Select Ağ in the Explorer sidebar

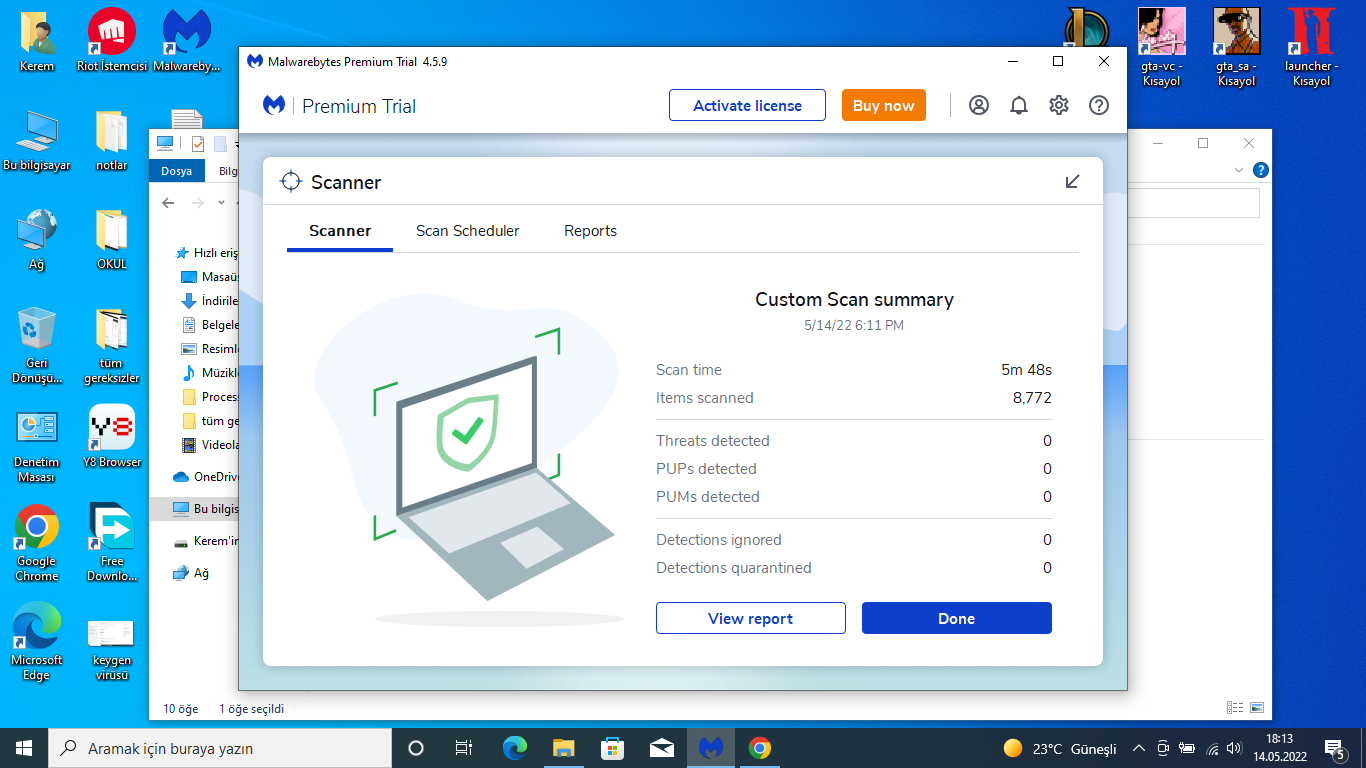coord(191,574)
